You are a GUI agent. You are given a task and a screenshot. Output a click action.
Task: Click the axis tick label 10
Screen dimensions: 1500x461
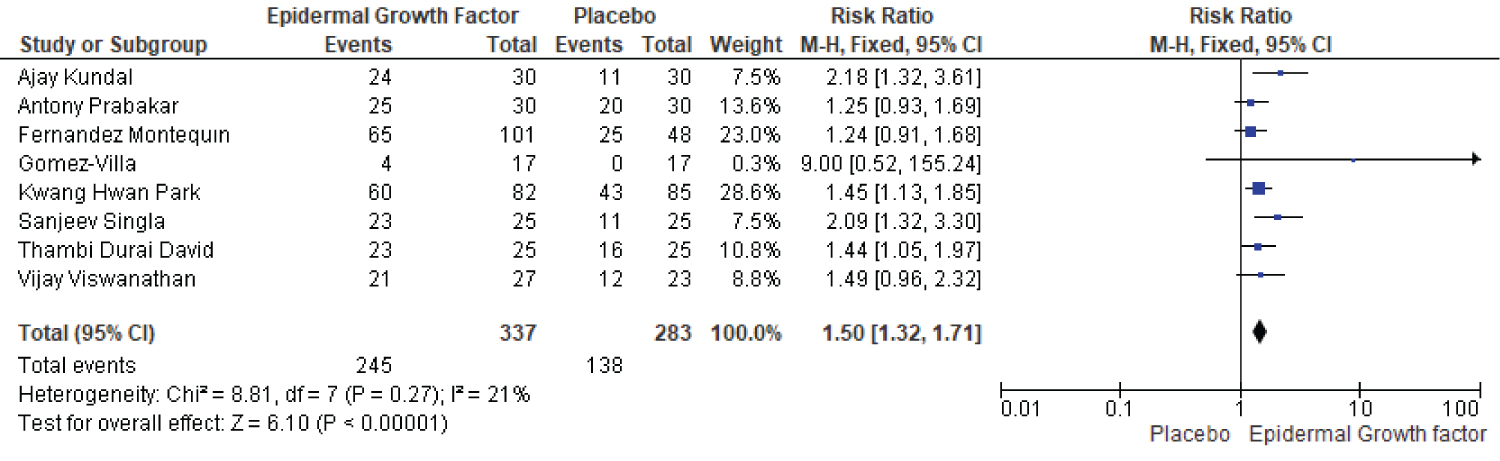pyautogui.click(x=1358, y=409)
